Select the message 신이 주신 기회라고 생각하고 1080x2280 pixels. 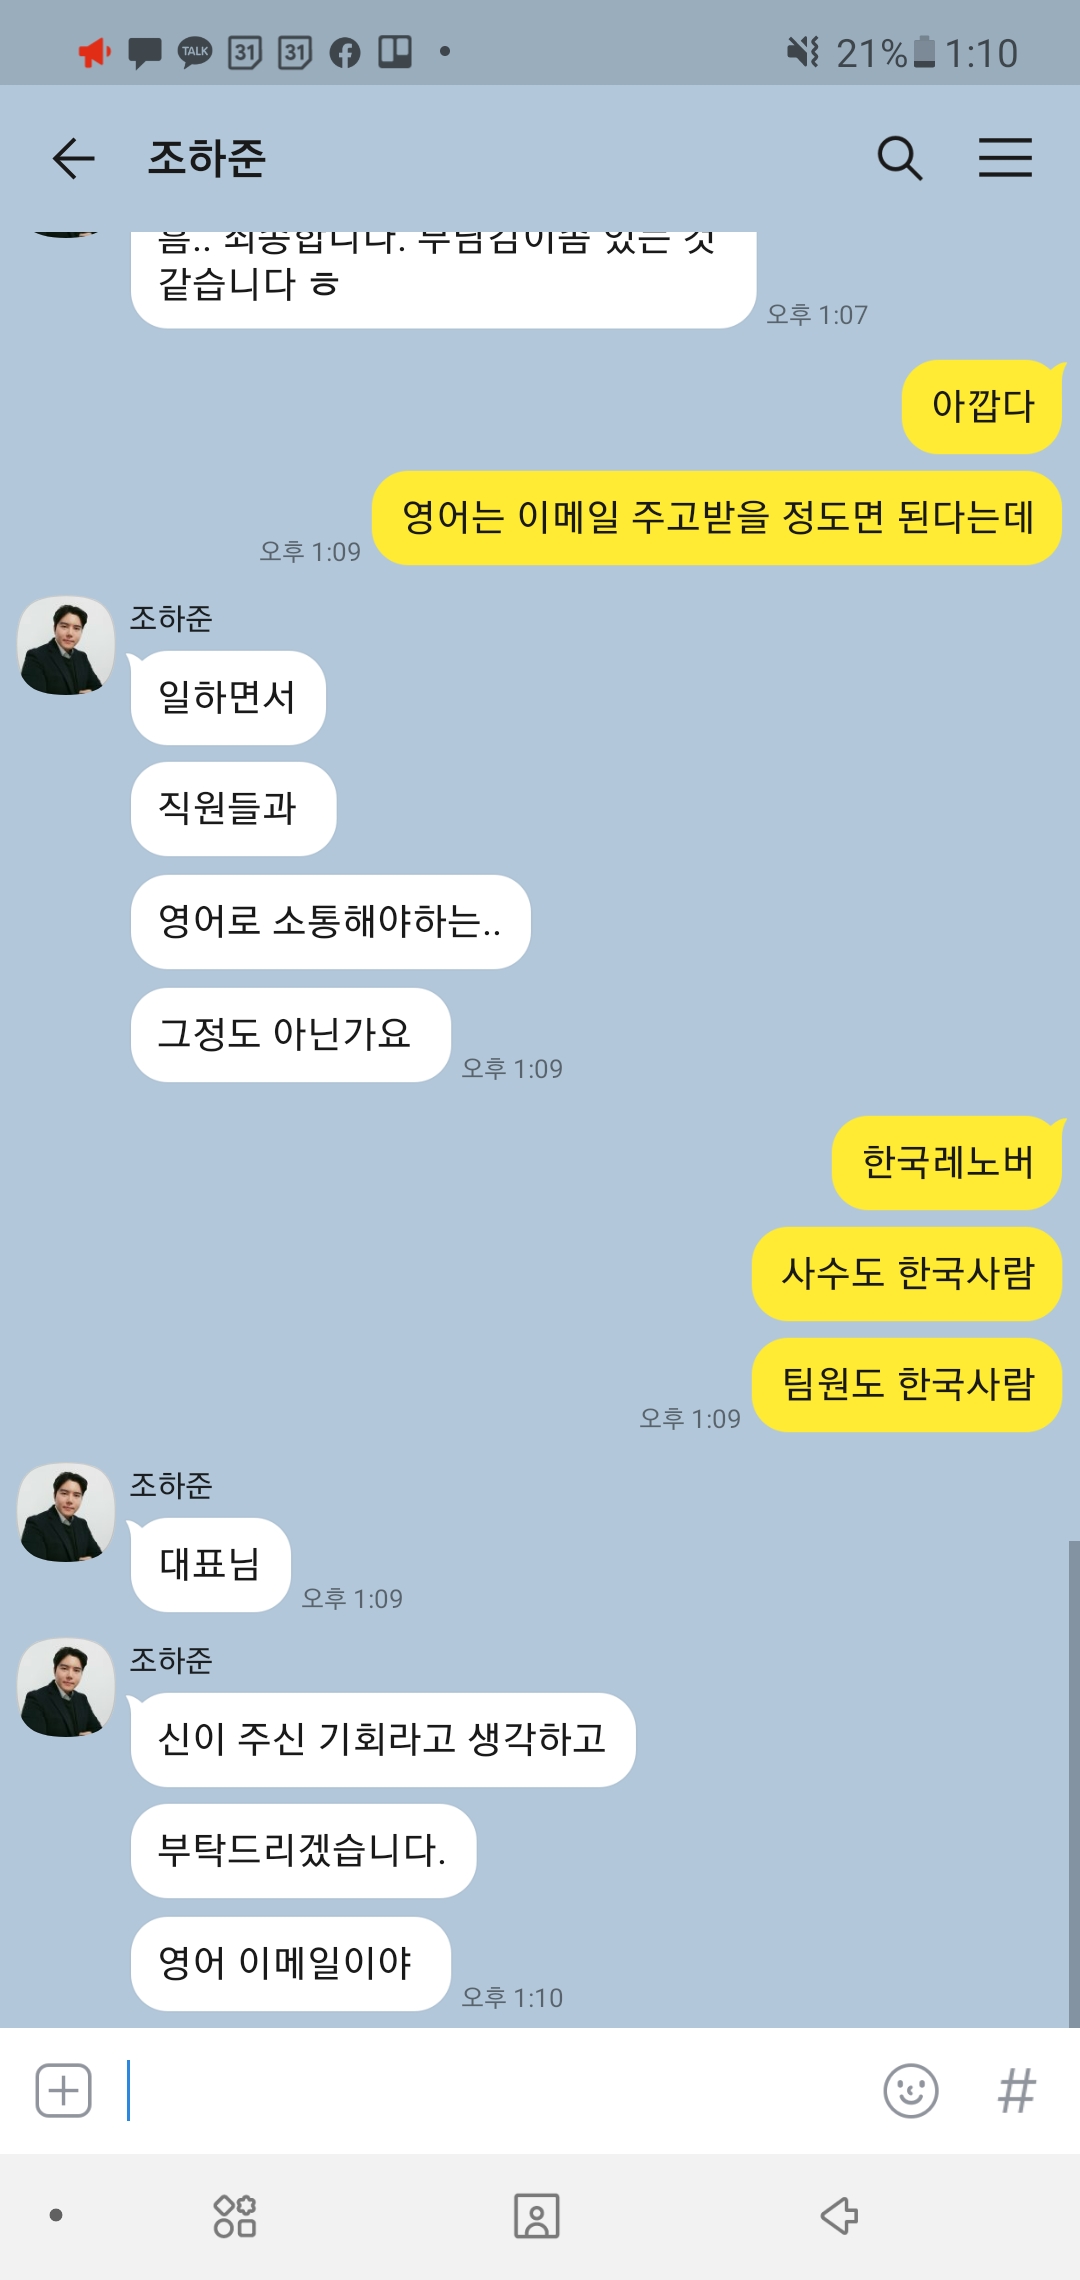[x=383, y=1740]
